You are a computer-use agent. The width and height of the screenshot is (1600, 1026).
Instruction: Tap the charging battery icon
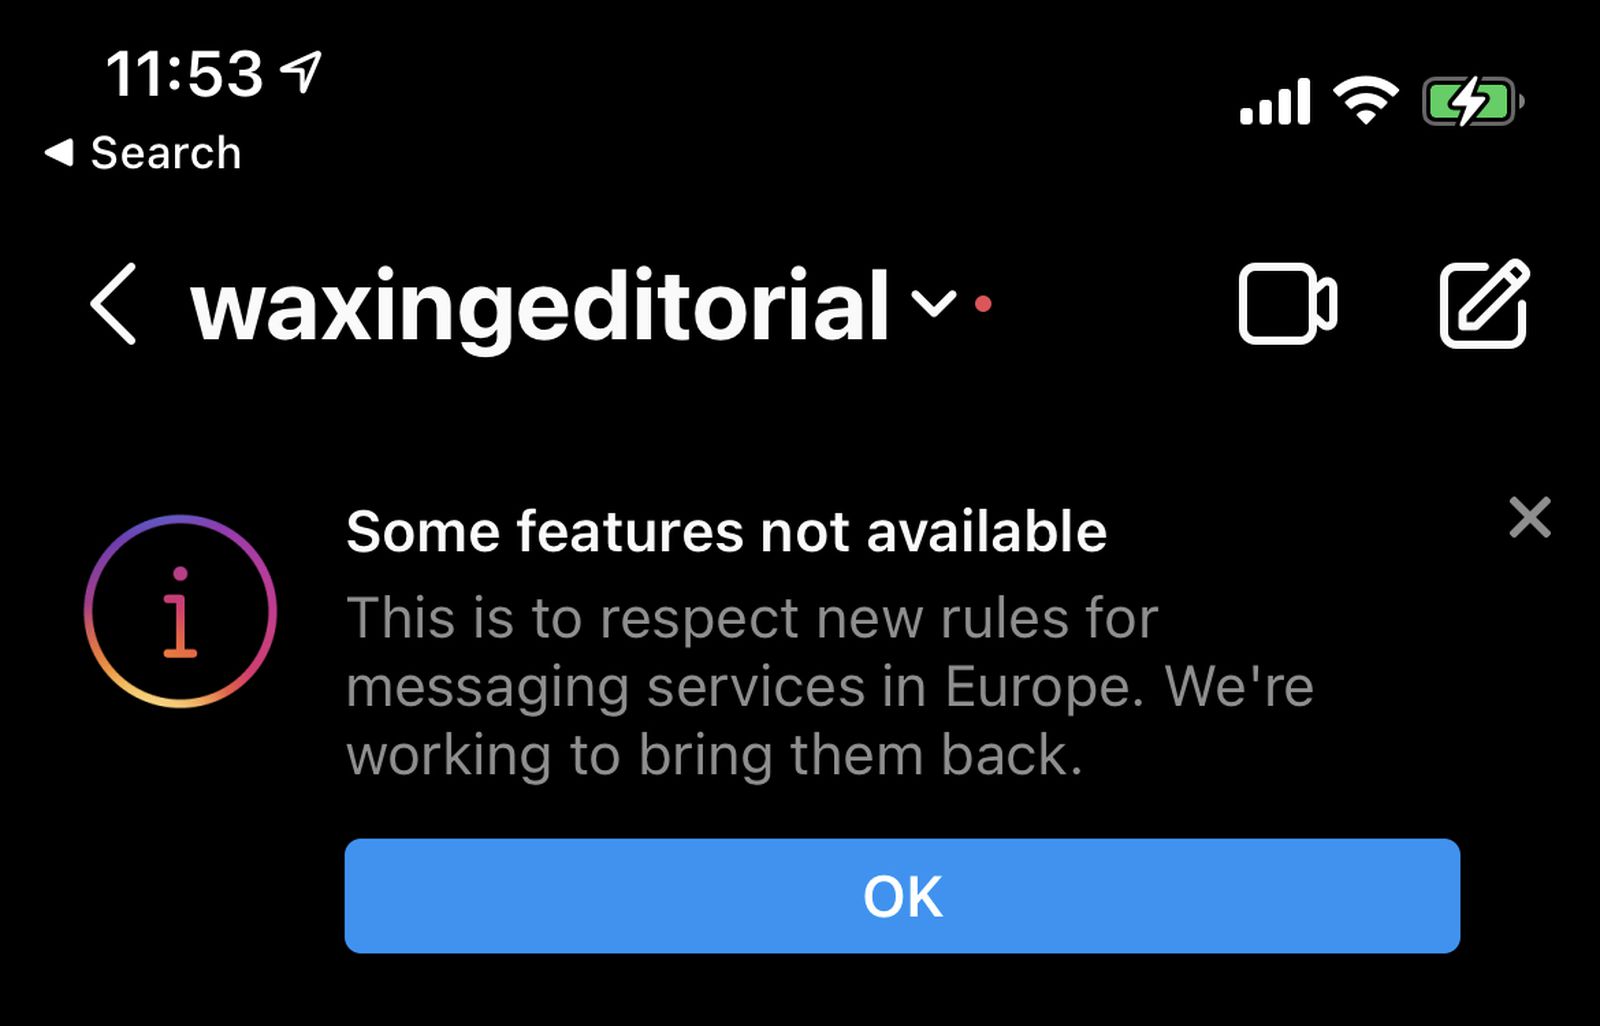pyautogui.click(x=1473, y=101)
